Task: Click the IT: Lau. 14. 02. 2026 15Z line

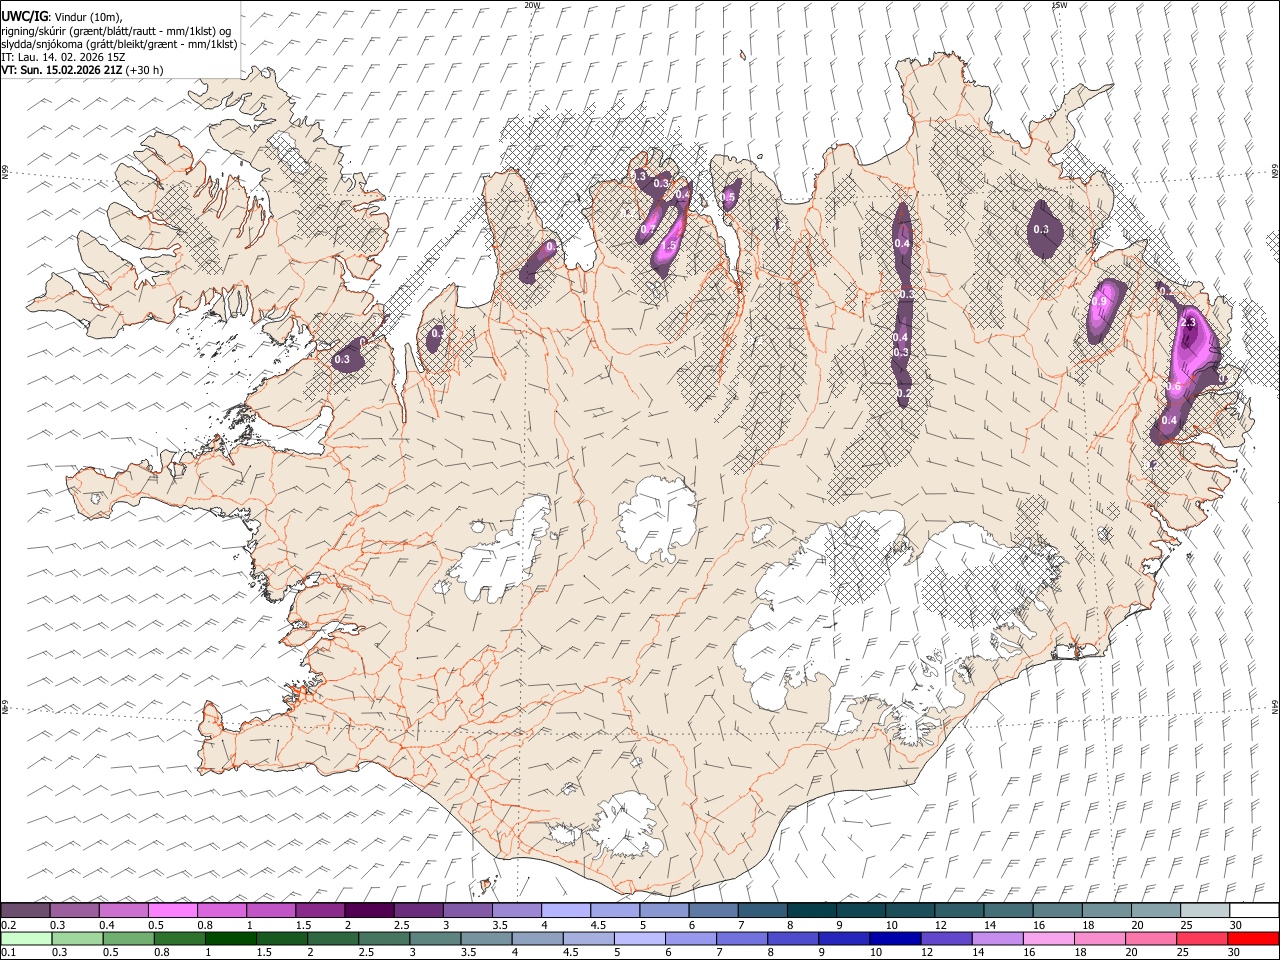Action: click(x=63, y=57)
